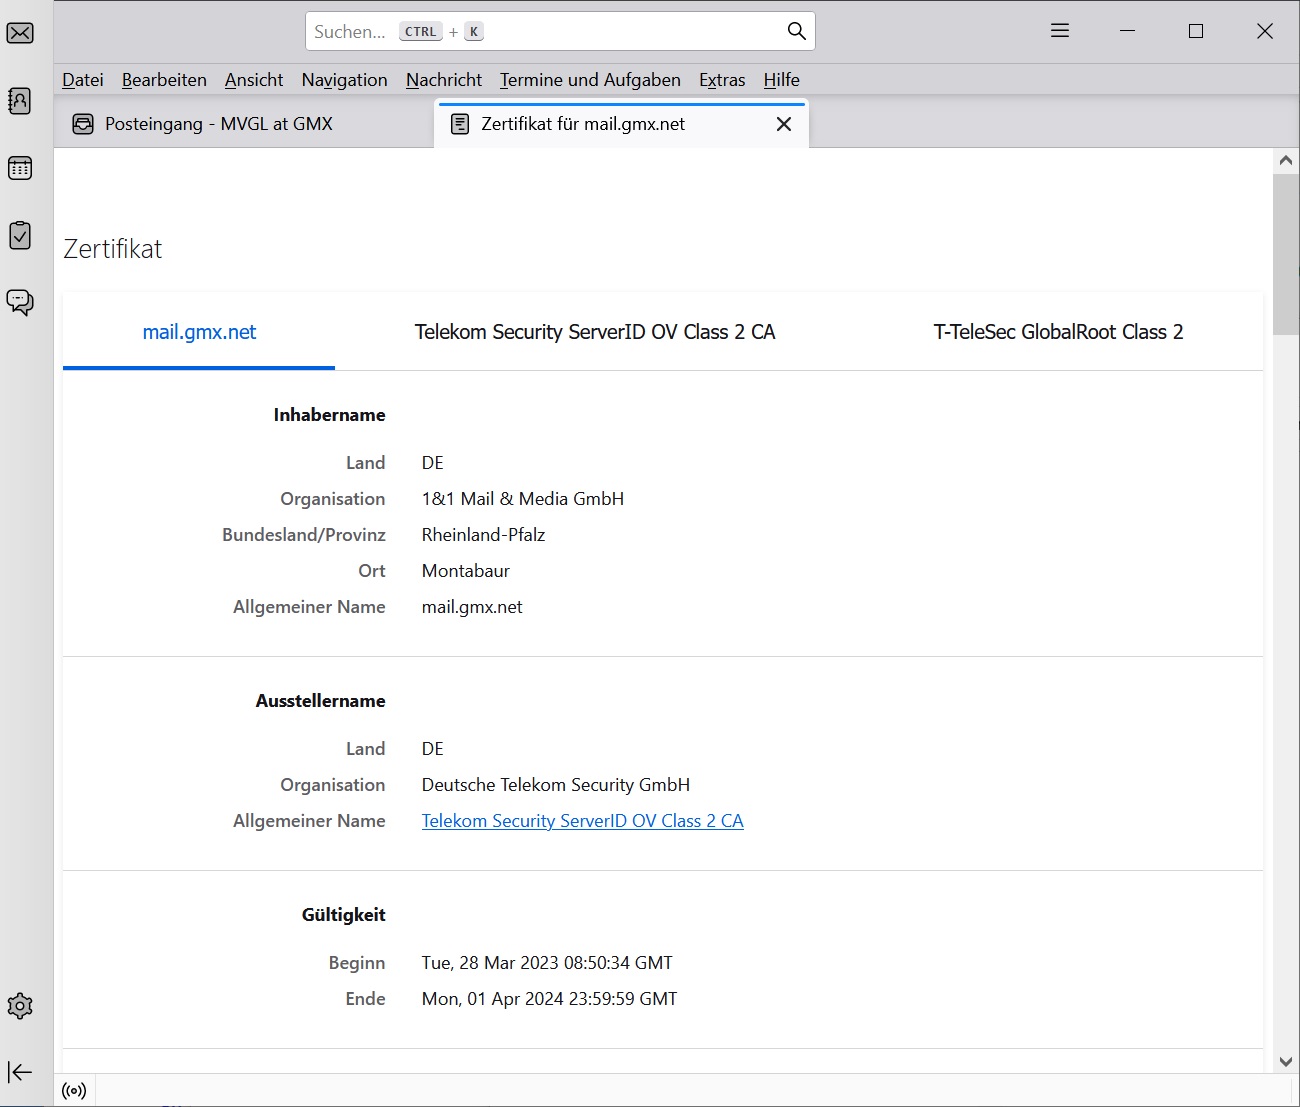Open the Calendar sidebar icon
Screen dimensions: 1300x1107
[x=20, y=168]
